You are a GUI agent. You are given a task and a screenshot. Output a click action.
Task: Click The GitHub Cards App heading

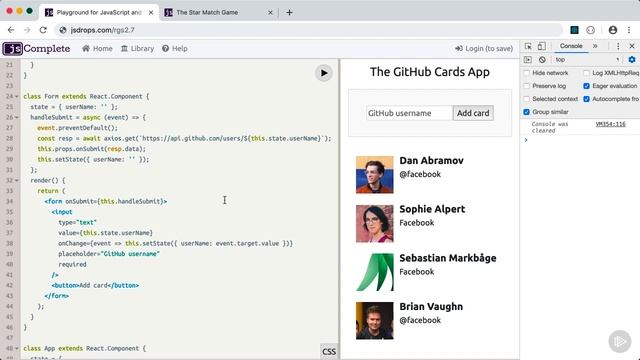point(430,72)
